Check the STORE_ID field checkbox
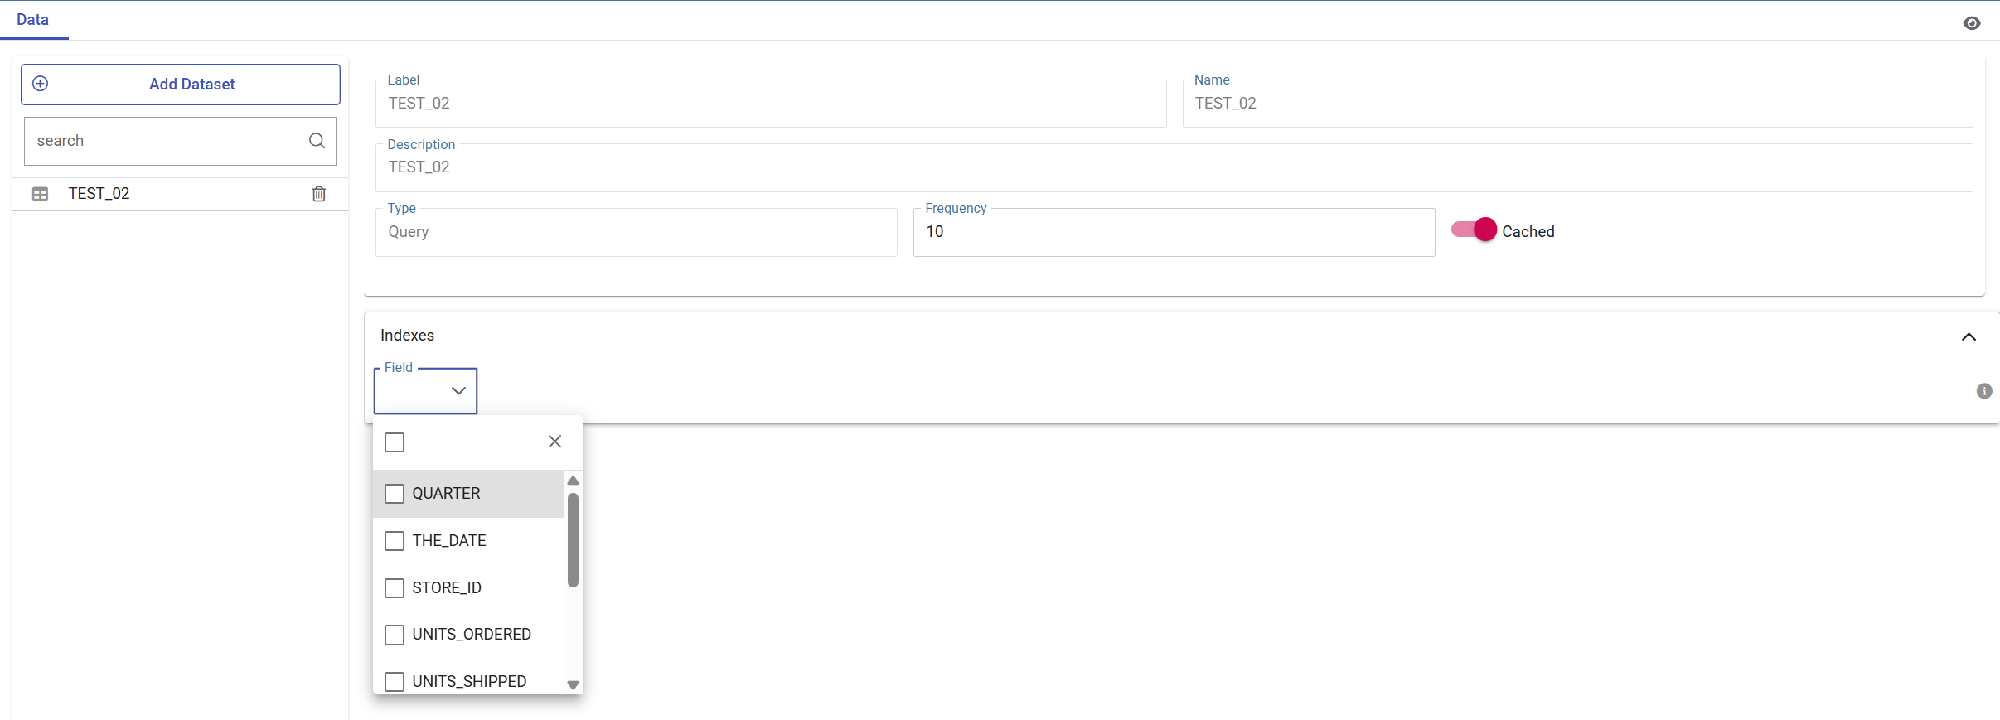Viewport: 2000px width, 720px height. [395, 588]
